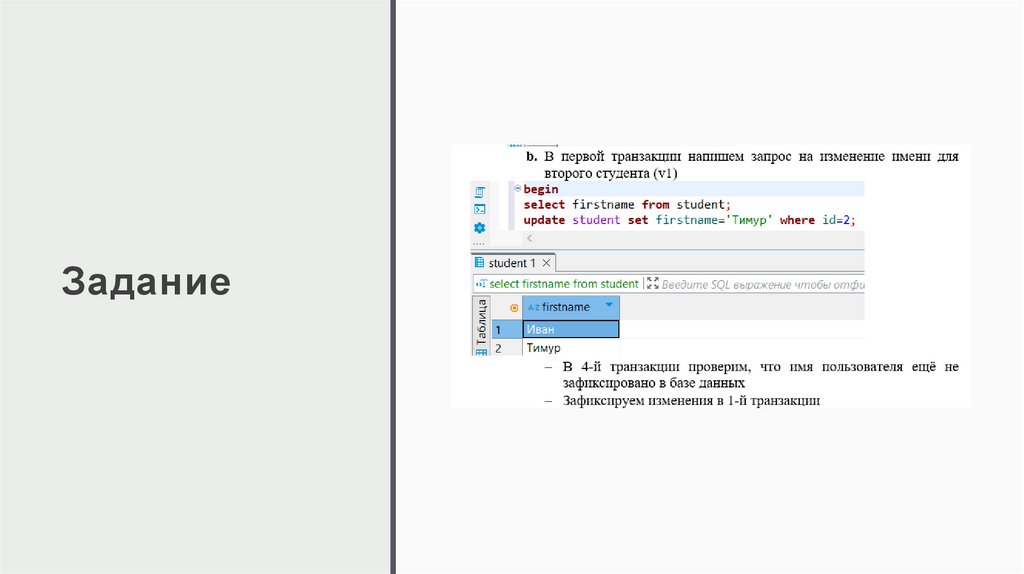Click the select firstname from student query label
The image size is (1024, 574).
pyautogui.click(x=564, y=284)
